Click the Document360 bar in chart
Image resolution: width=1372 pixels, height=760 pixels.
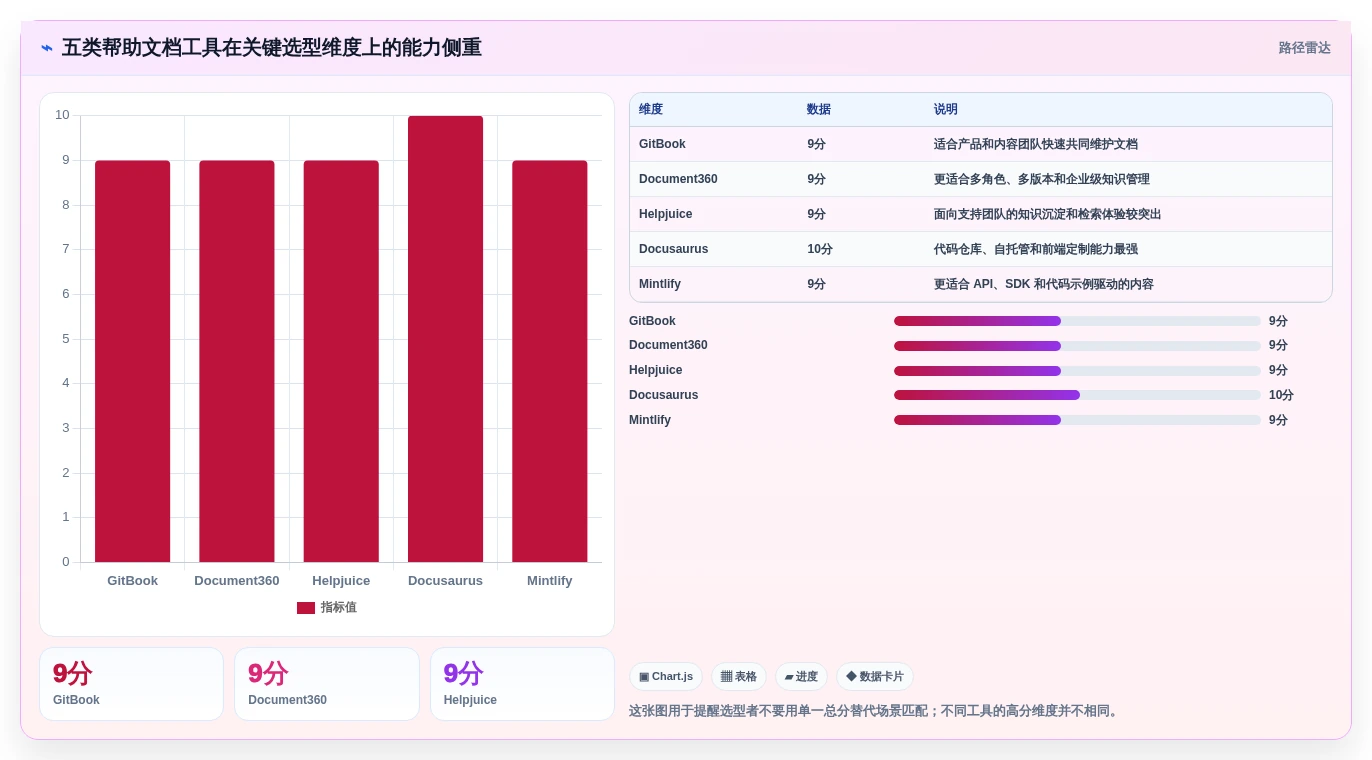[x=237, y=361]
